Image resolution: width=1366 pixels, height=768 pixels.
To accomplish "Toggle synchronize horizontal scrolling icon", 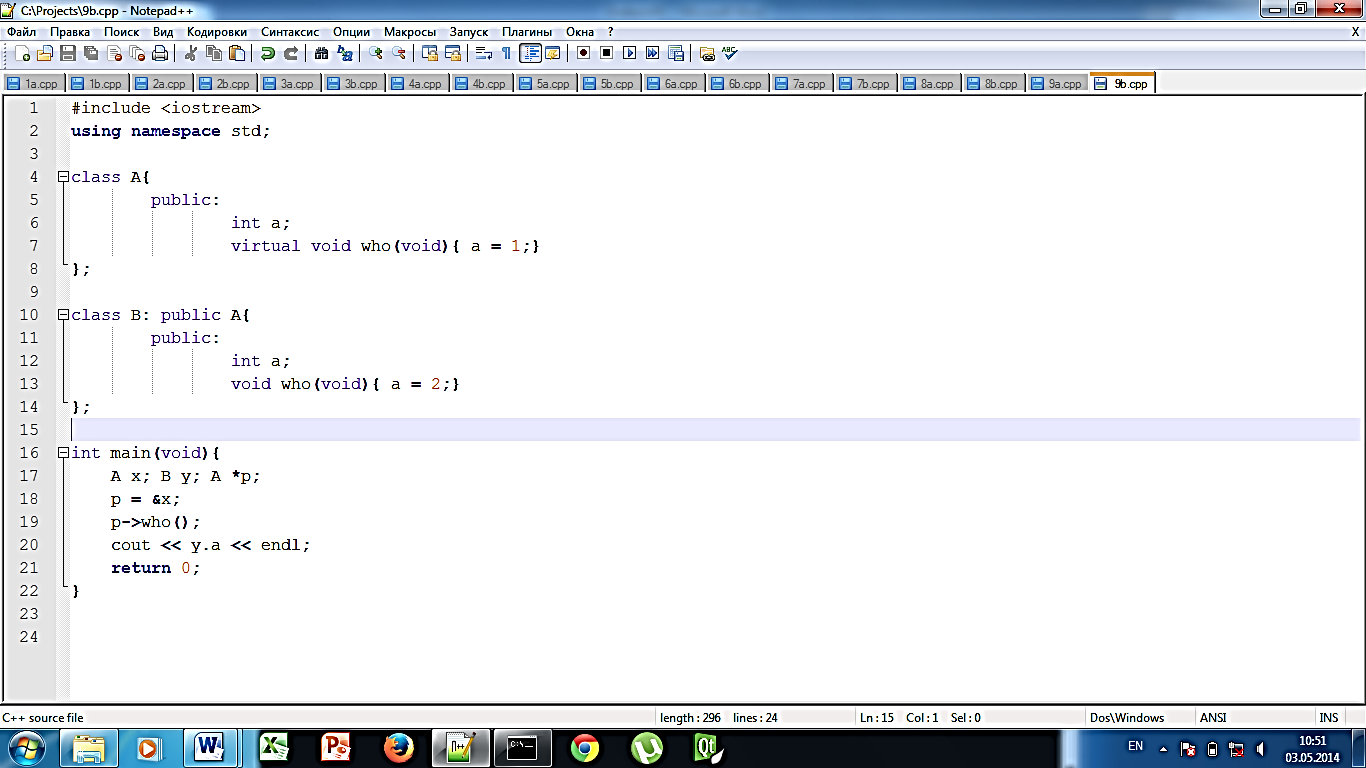I will coord(453,53).
